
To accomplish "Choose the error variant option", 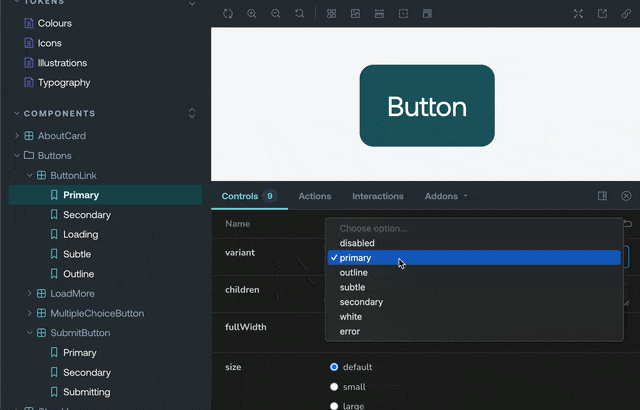I will 474,331.
